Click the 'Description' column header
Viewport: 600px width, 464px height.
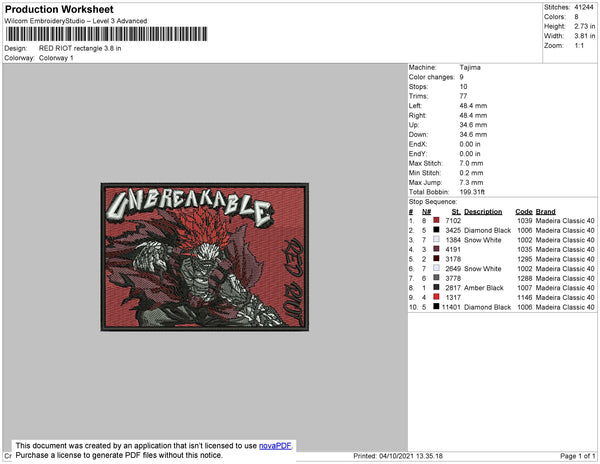483,212
